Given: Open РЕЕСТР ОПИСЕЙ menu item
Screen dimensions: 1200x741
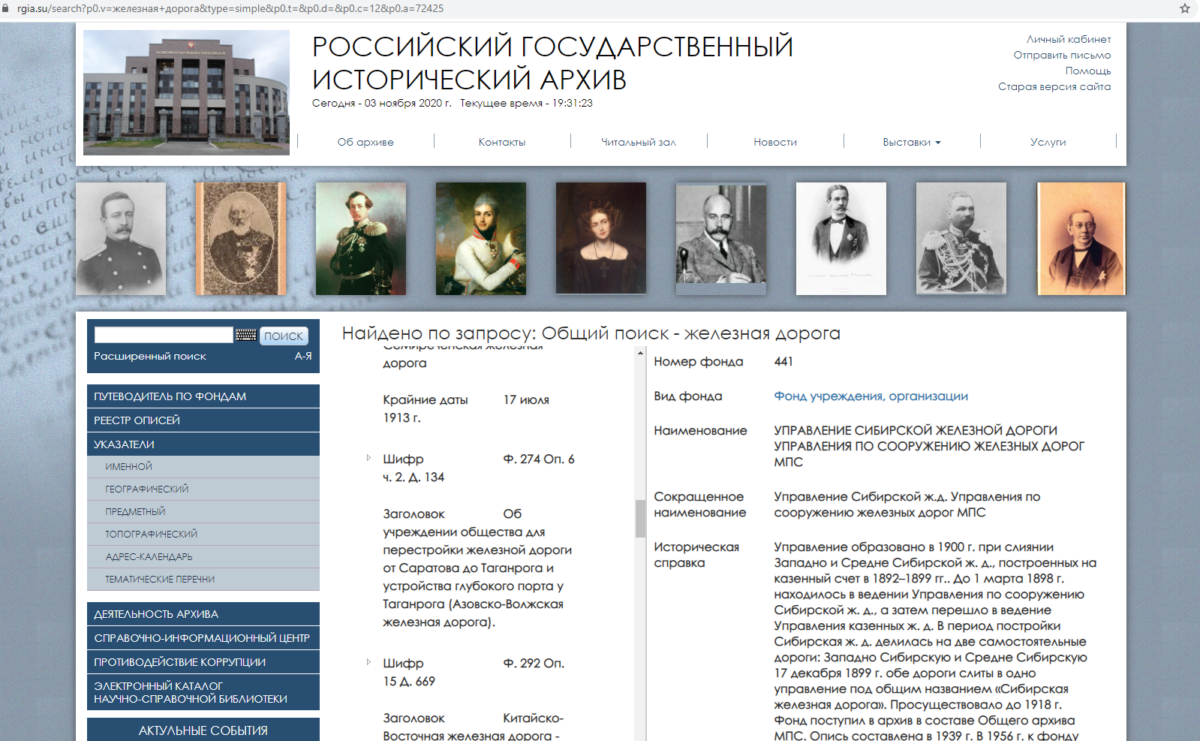Looking at the screenshot, I should click(203, 420).
